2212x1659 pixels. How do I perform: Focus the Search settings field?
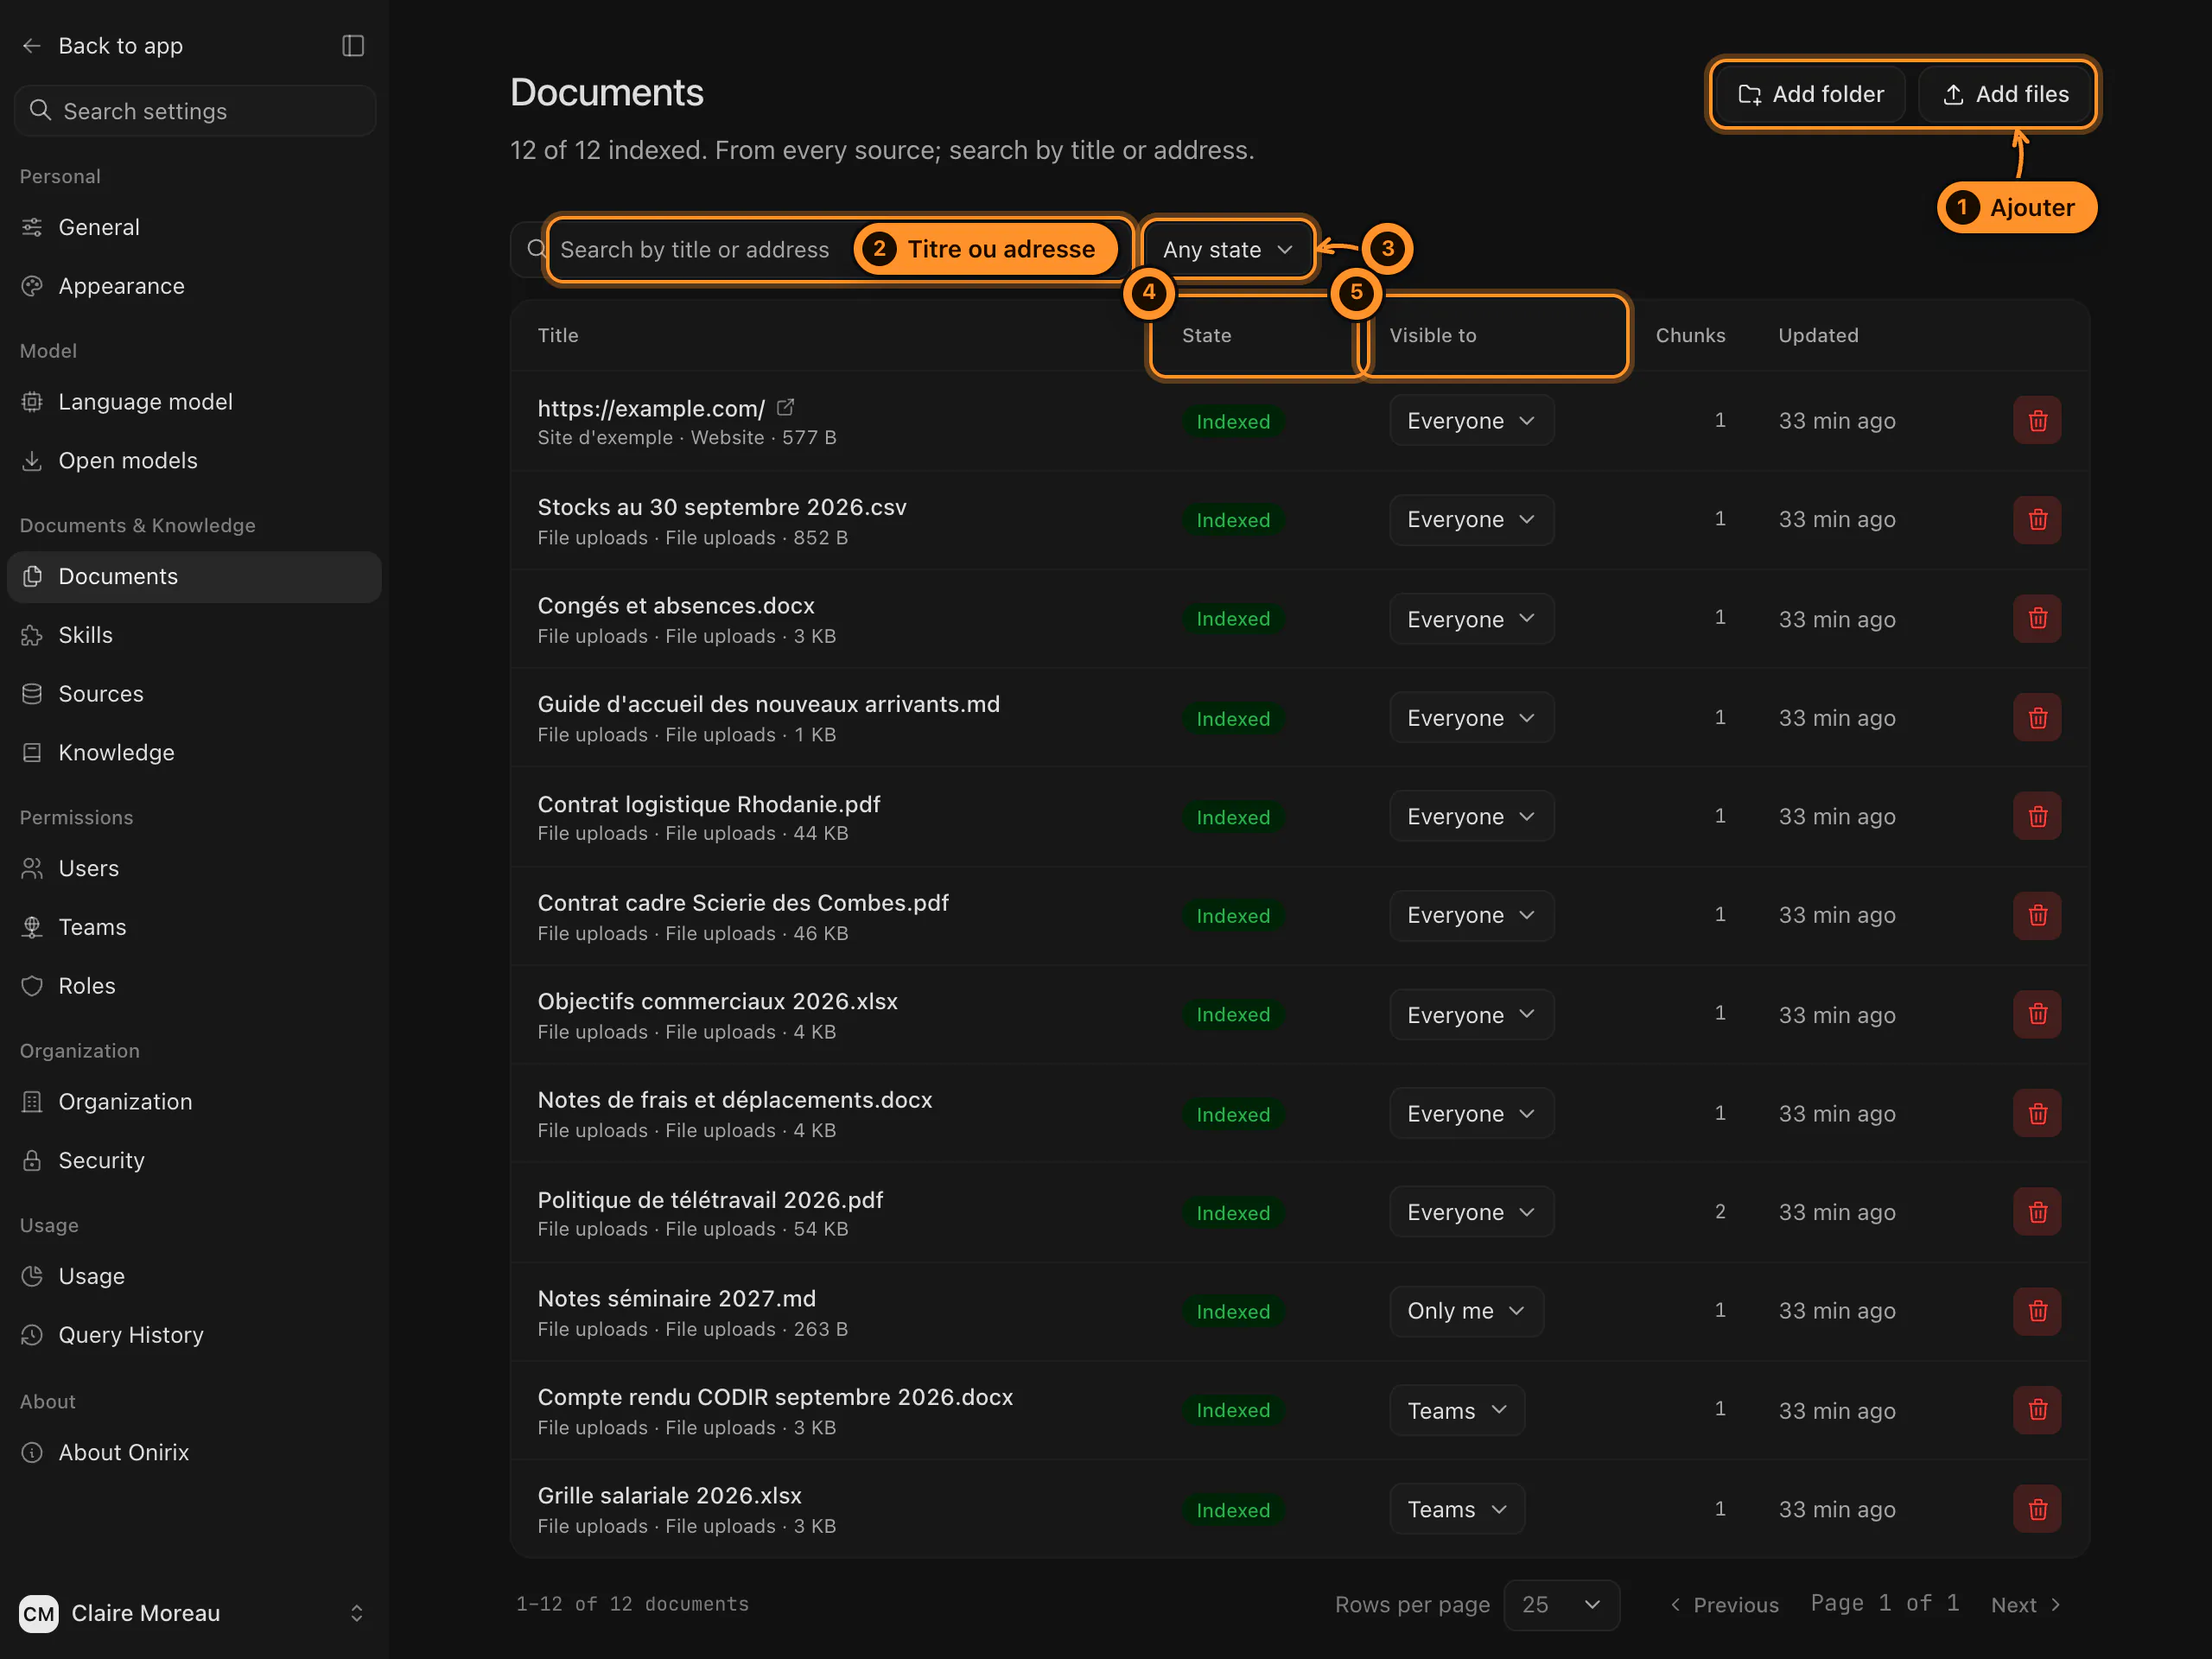click(195, 111)
